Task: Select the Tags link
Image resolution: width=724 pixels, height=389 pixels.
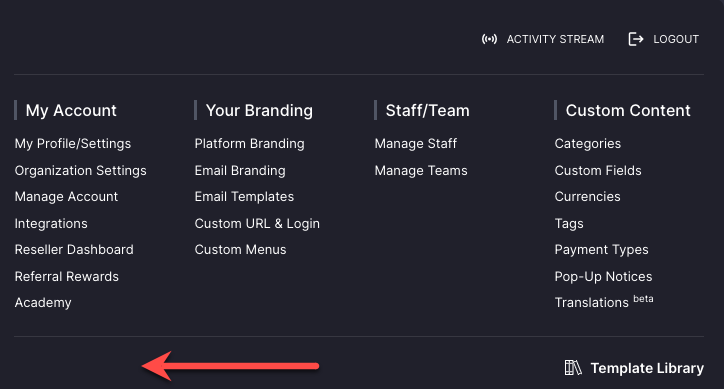Action: (x=569, y=224)
